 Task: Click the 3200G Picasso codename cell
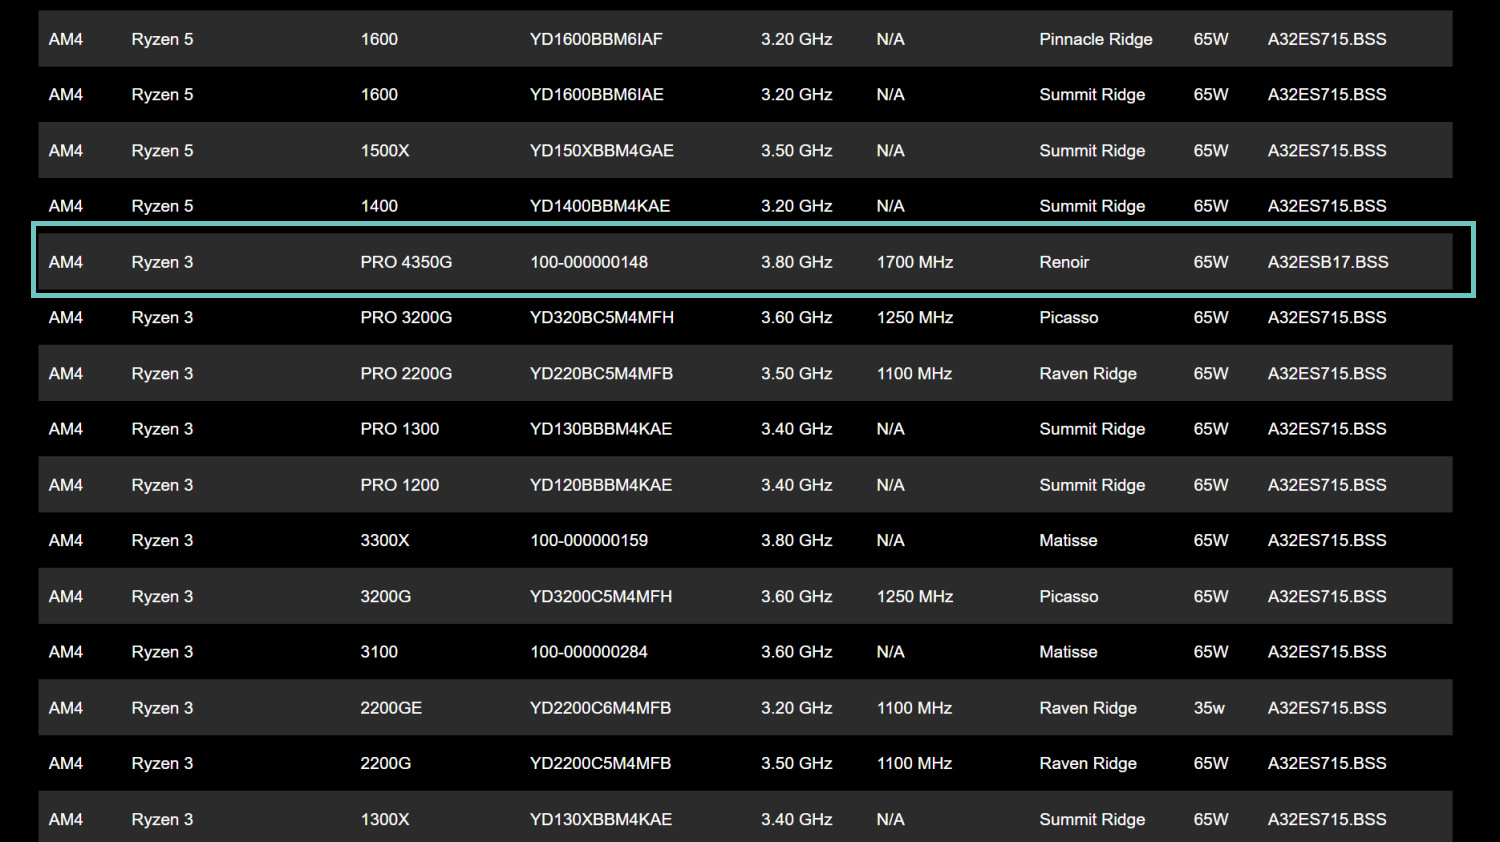click(x=1068, y=597)
